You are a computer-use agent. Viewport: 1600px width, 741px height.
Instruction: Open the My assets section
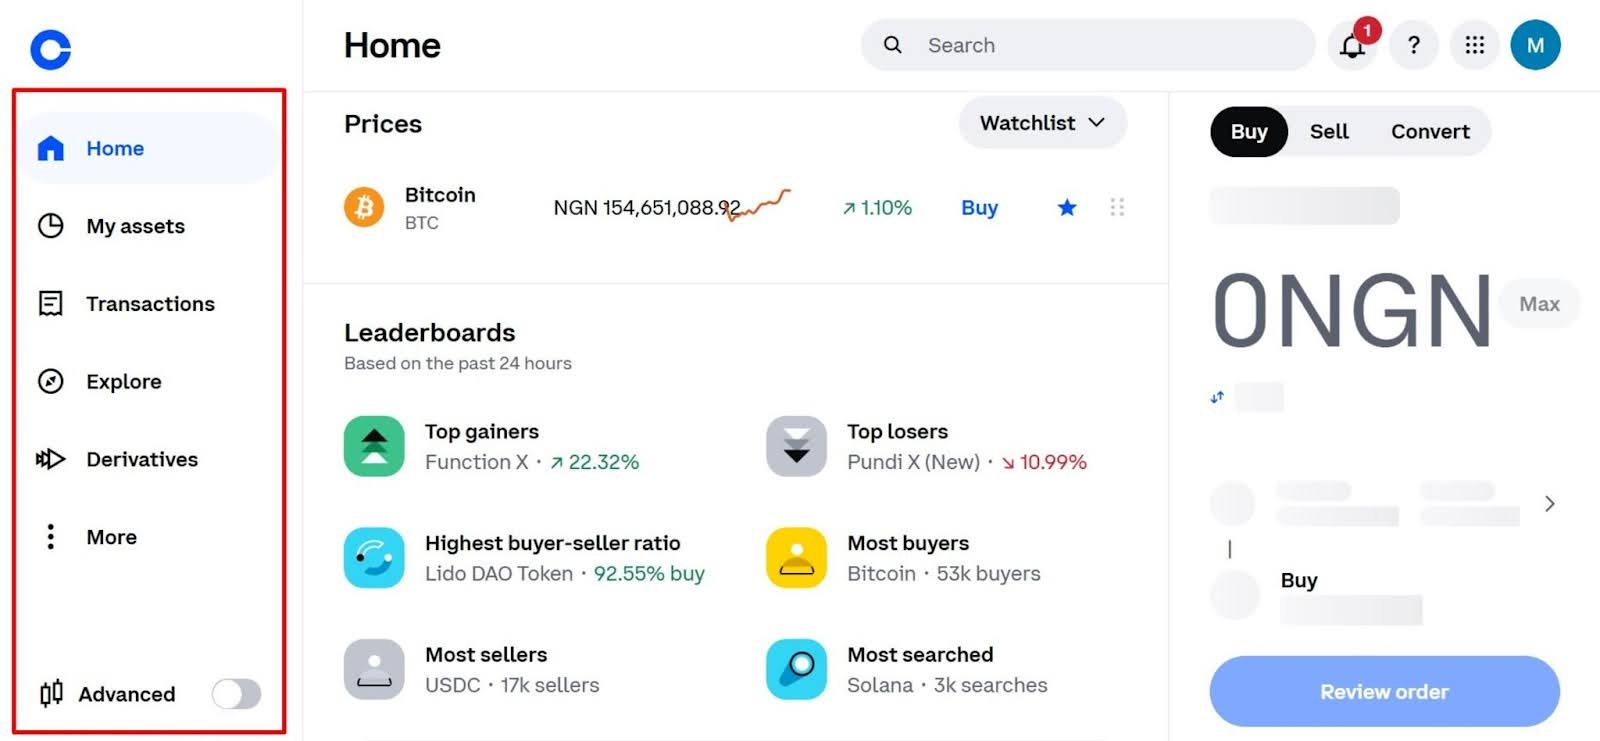coord(134,226)
